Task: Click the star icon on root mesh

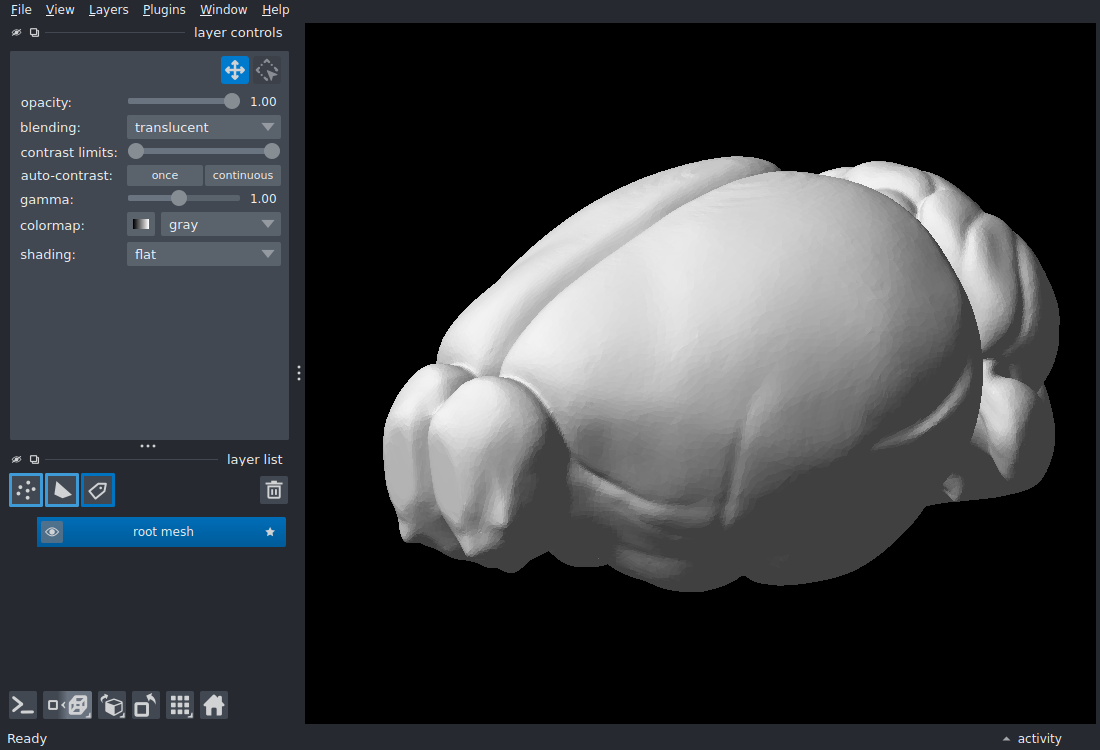Action: coord(270,532)
